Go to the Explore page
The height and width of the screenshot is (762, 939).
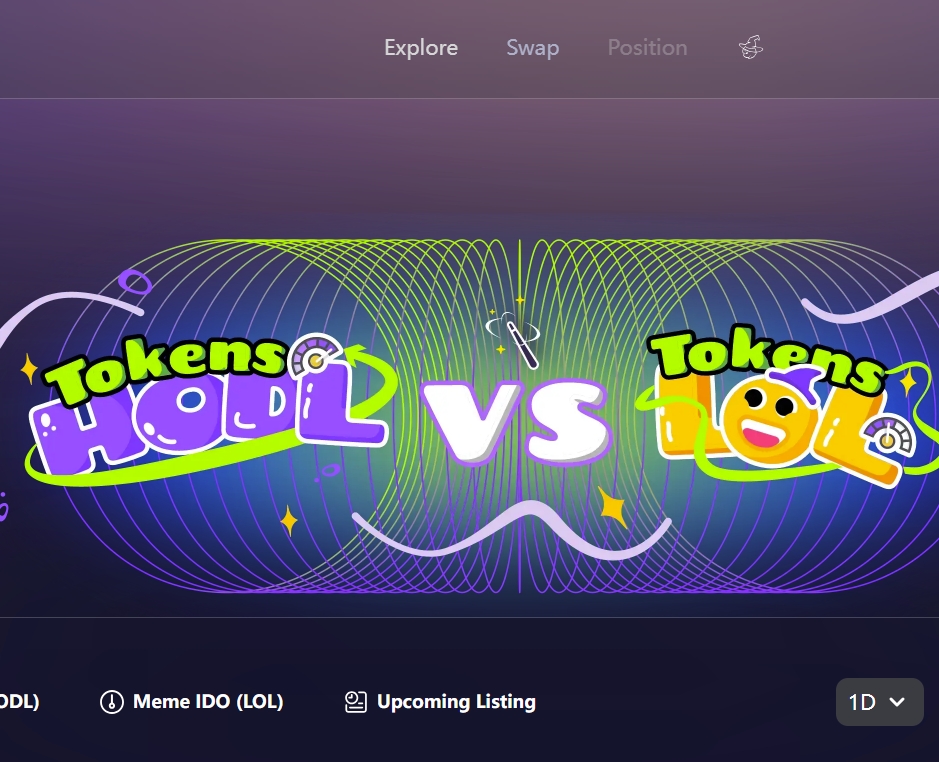pos(421,47)
